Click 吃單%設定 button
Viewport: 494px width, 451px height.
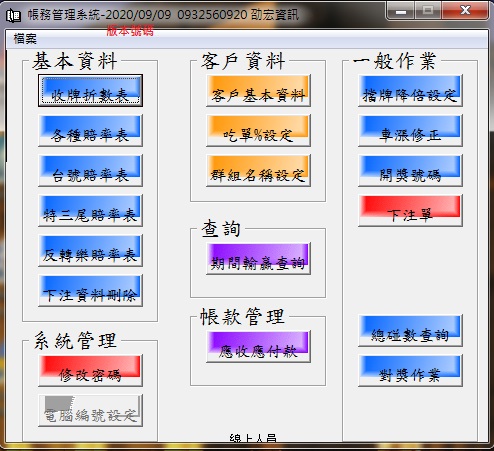[x=258, y=131]
